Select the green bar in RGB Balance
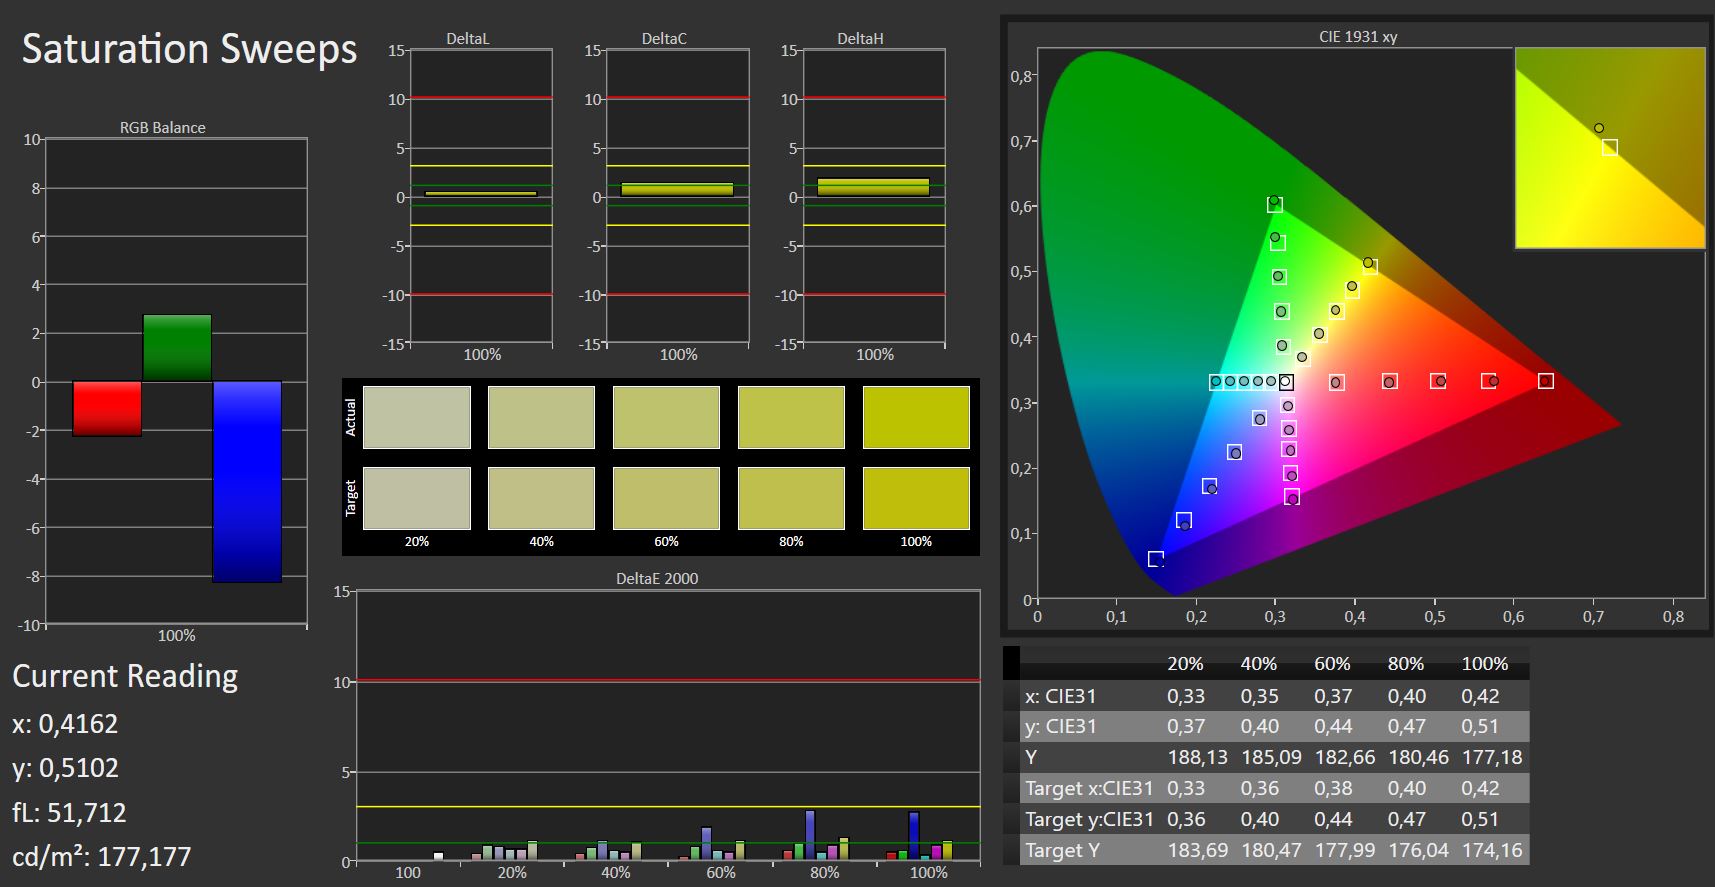1715x887 pixels. point(177,347)
